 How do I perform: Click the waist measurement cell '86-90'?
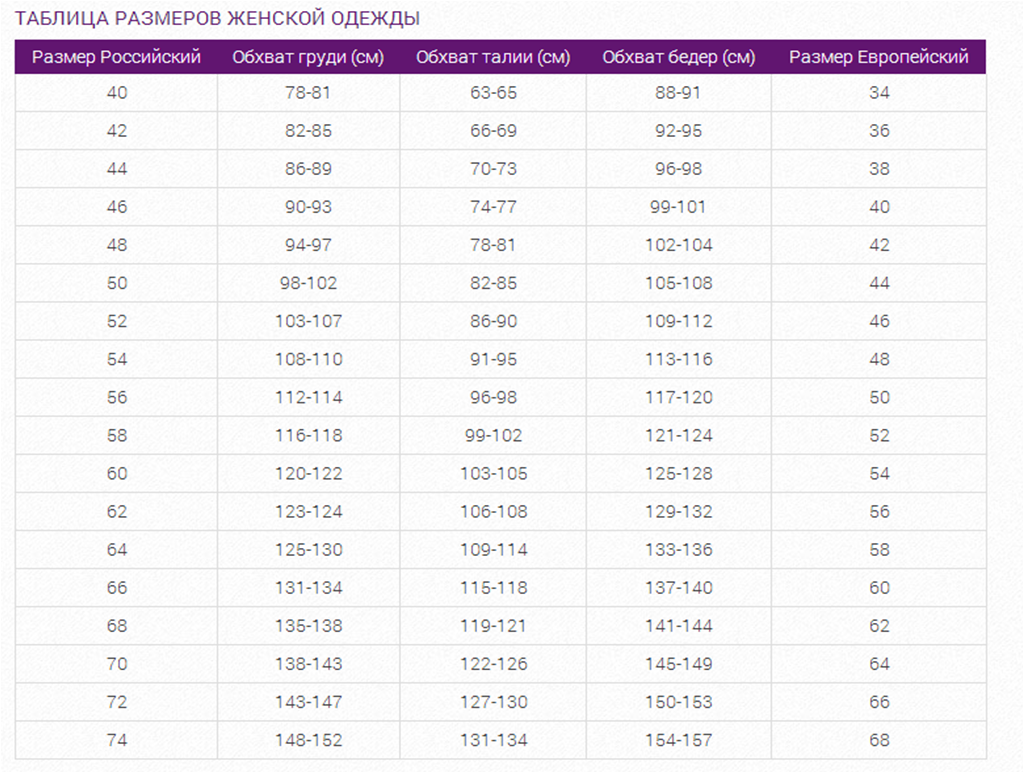point(493,321)
